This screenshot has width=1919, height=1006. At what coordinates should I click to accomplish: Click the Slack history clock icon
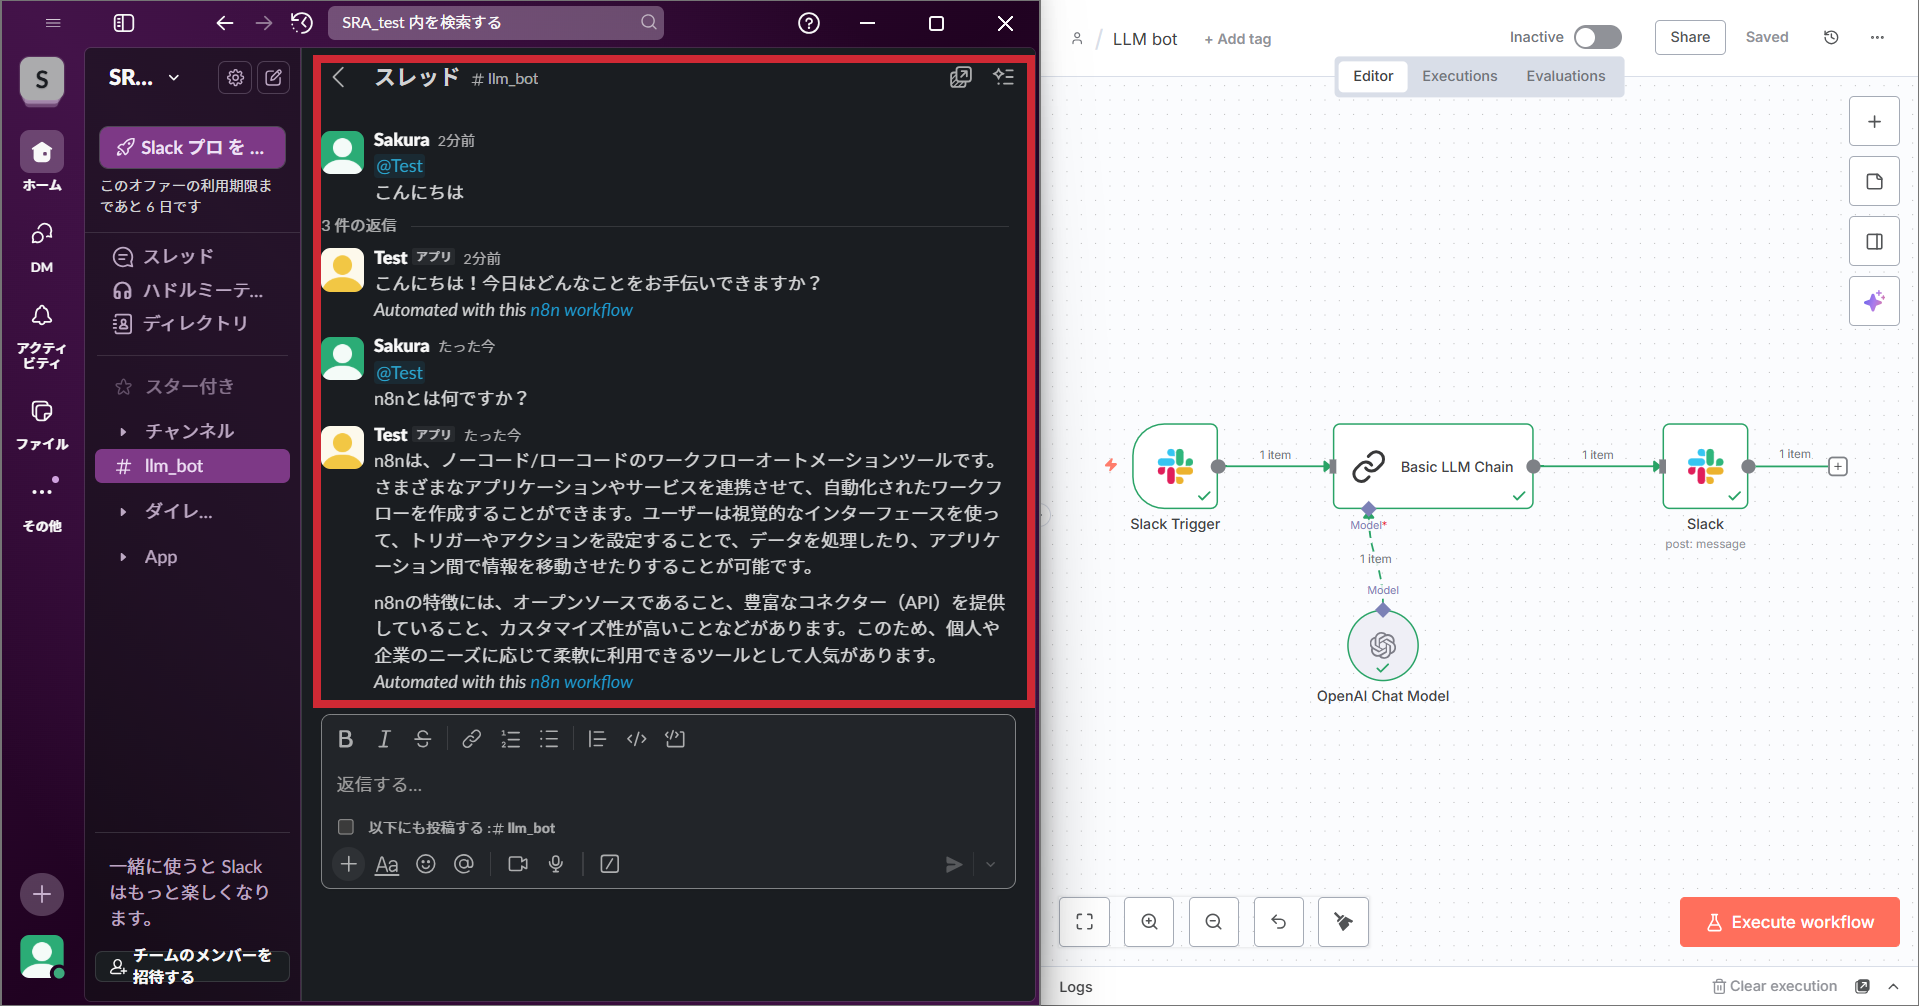(301, 23)
